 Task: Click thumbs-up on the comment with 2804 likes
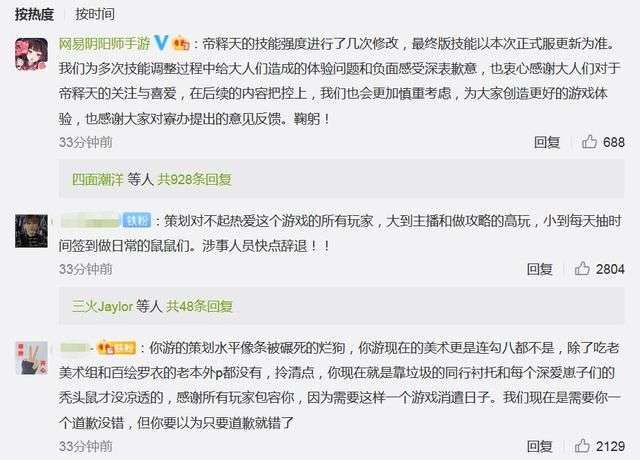pyautogui.click(x=582, y=269)
